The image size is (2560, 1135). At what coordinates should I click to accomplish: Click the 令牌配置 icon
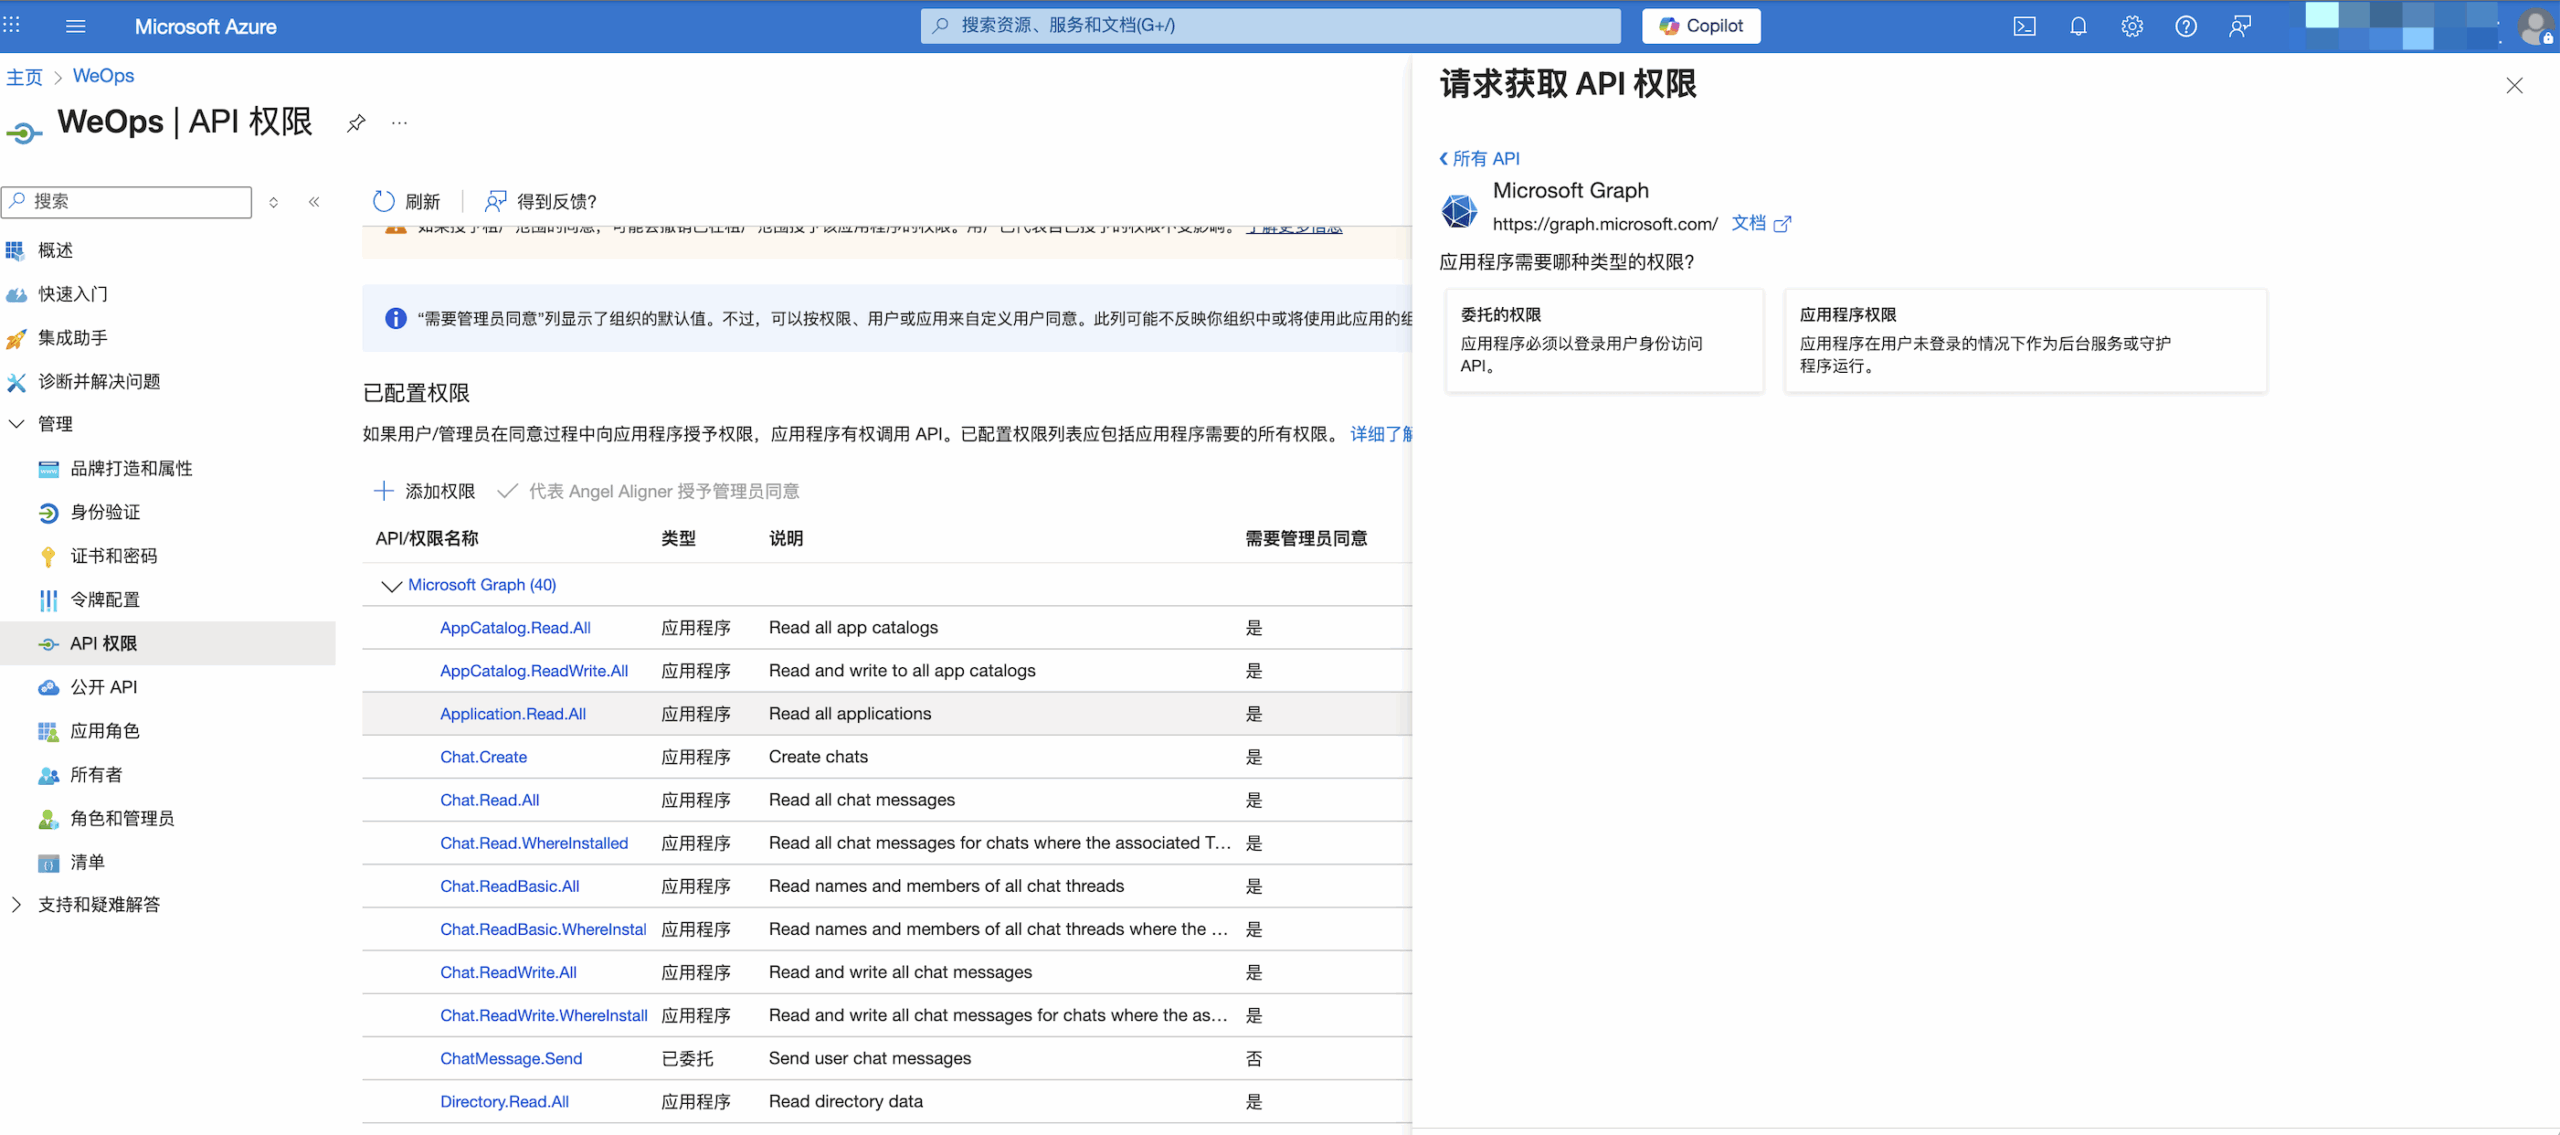(x=48, y=600)
